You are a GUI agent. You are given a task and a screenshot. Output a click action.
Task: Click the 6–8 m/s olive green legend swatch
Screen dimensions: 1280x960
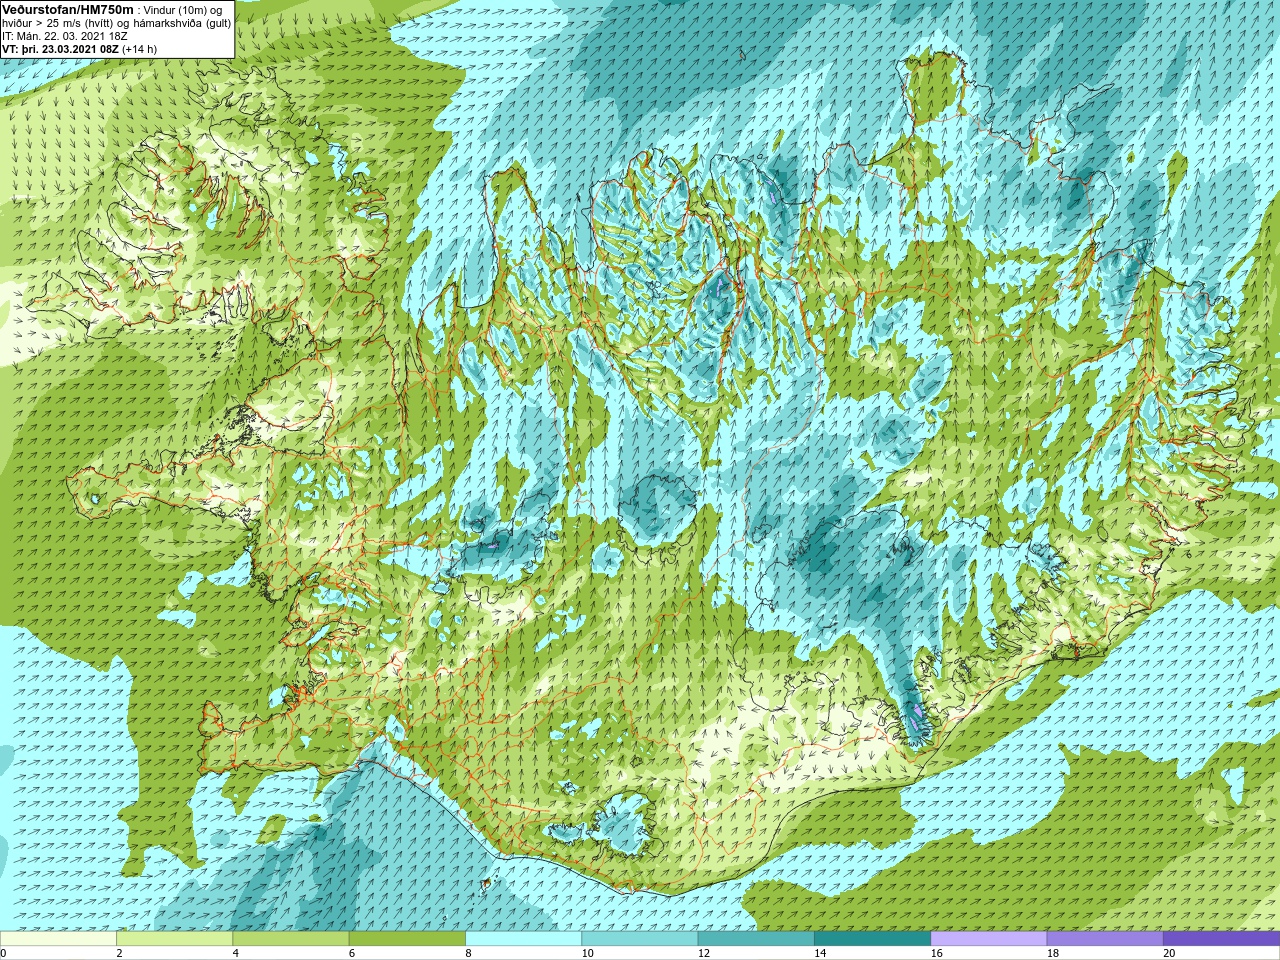[407, 939]
